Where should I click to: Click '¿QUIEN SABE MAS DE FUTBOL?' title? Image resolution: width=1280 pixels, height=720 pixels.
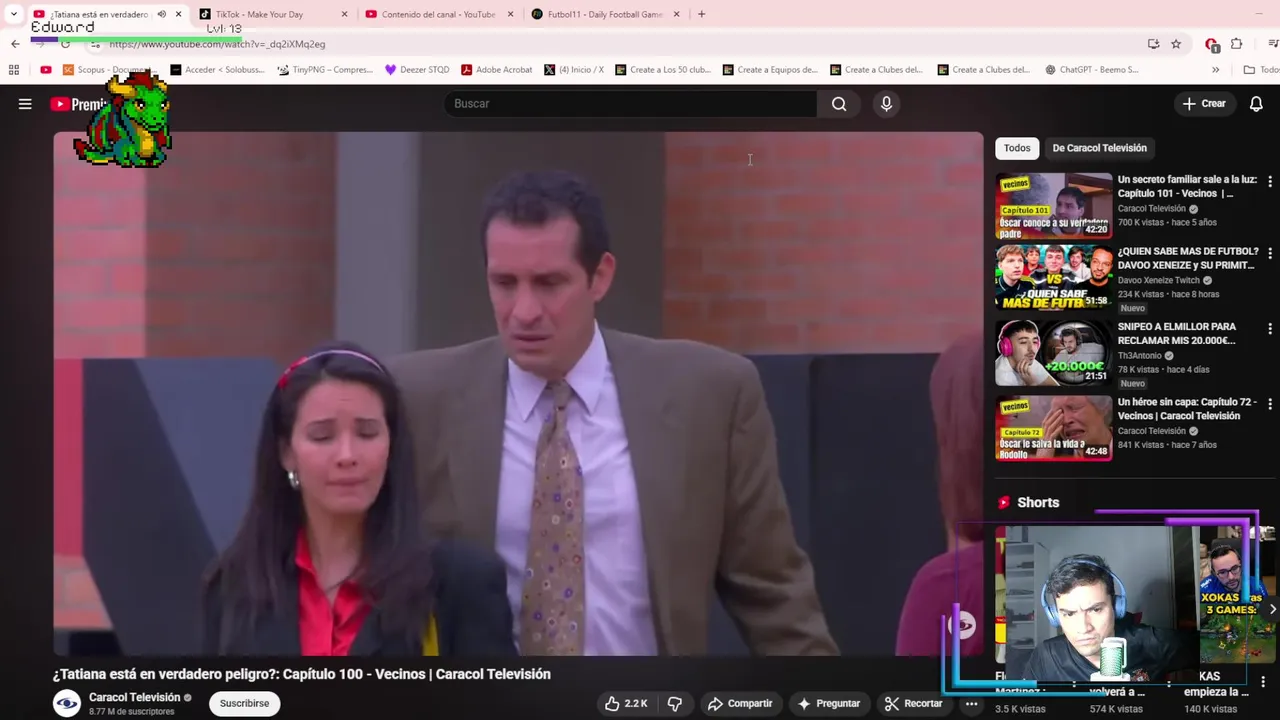1187,258
